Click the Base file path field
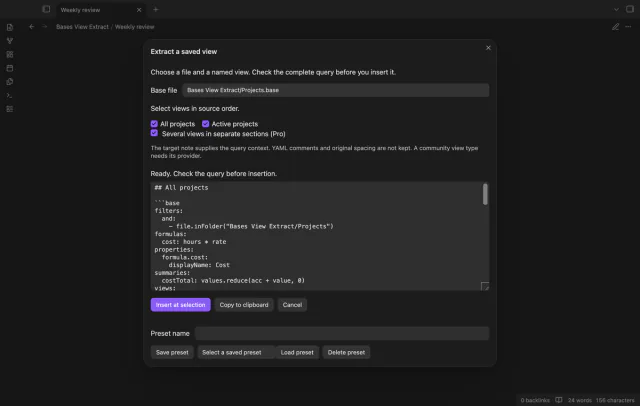Image resolution: width=640 pixels, height=406 pixels. pos(336,90)
